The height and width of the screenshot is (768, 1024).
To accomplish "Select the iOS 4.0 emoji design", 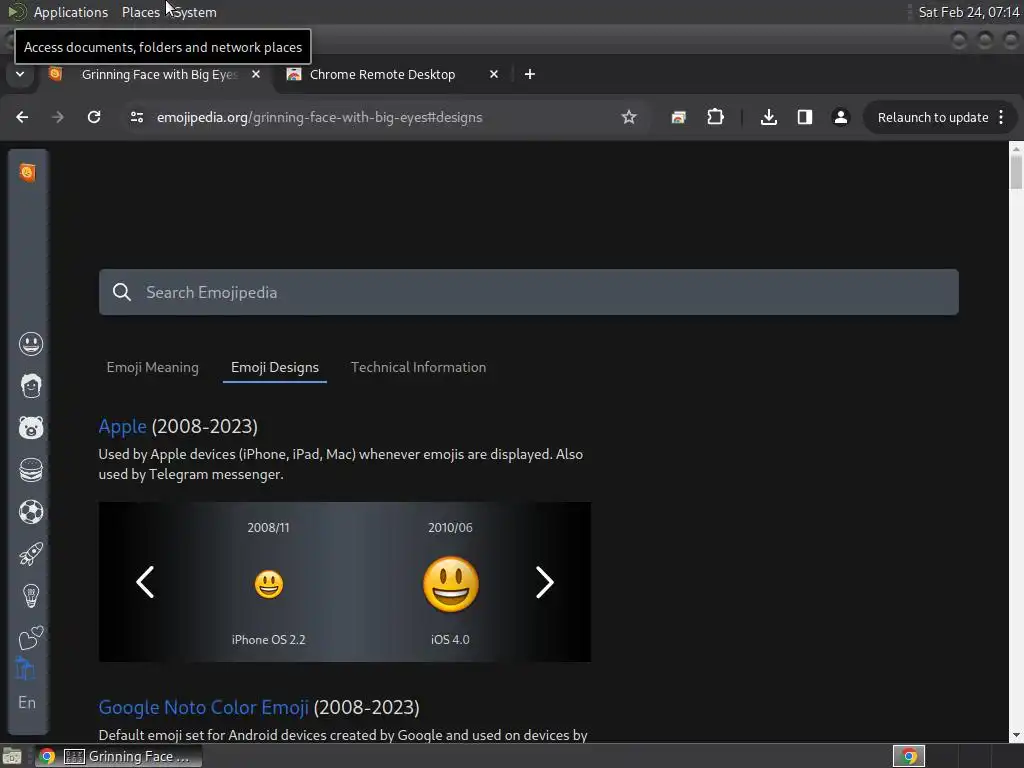I will 451,584.
